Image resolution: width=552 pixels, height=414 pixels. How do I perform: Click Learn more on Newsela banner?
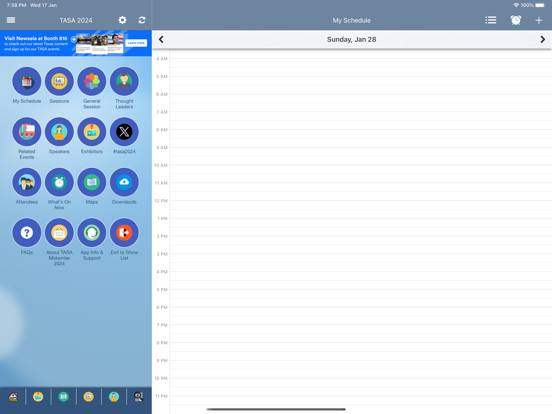tap(136, 43)
